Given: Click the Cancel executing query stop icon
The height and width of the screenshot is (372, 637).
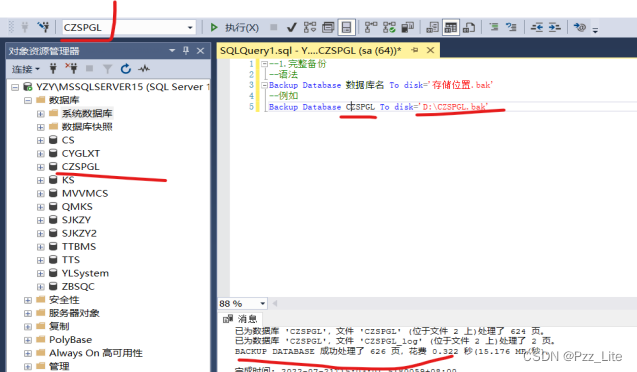Looking at the screenshot, I should (x=274, y=28).
